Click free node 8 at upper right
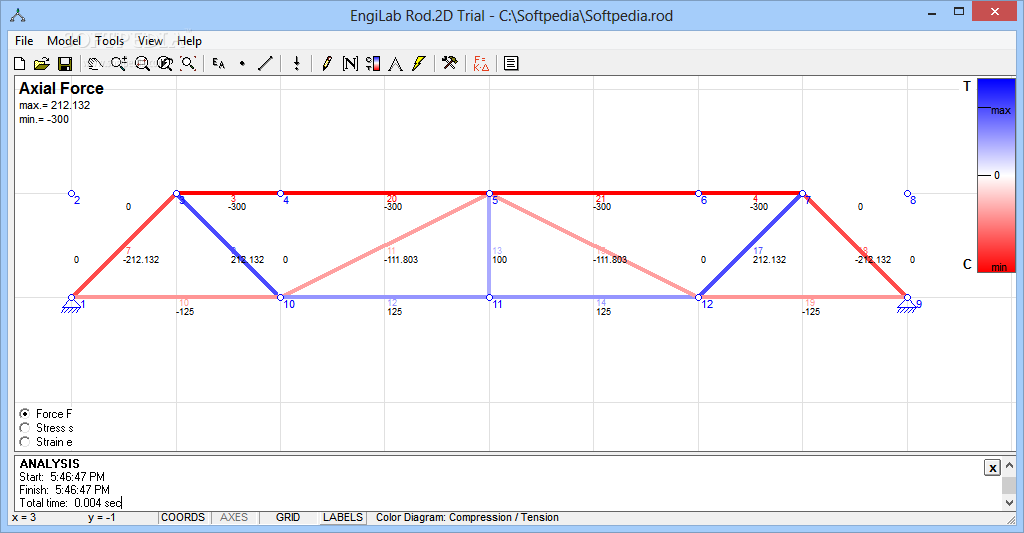 pos(907,193)
